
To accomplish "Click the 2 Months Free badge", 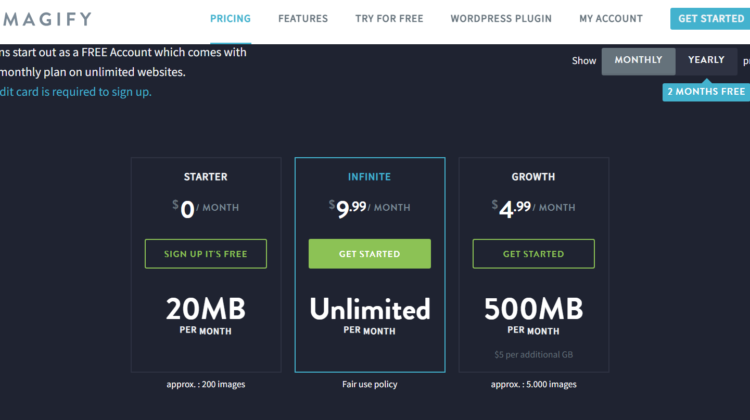I will pyautogui.click(x=706, y=92).
